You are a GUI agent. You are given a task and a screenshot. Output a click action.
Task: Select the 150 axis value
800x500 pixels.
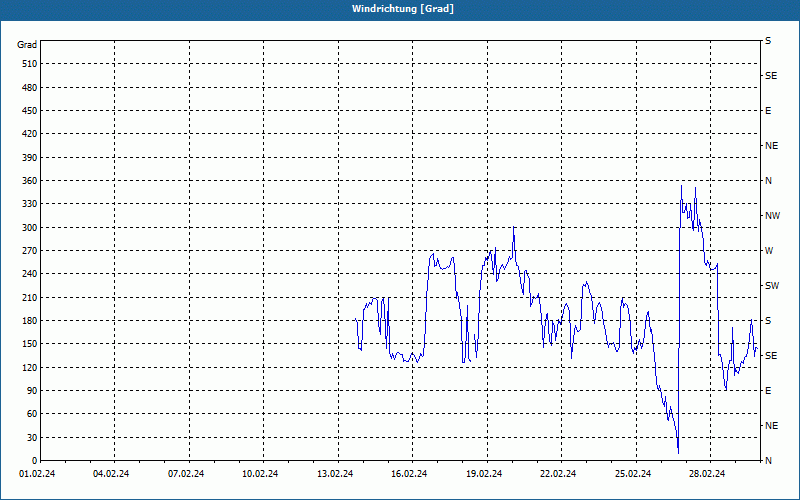(30, 344)
